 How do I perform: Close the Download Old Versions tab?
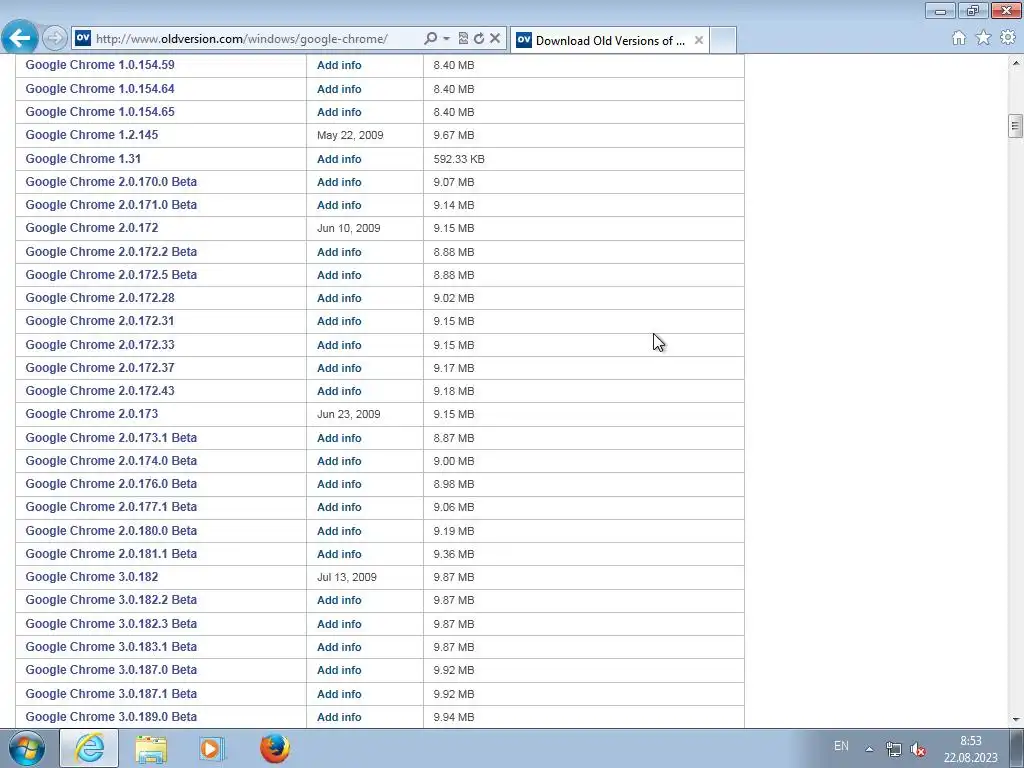click(x=699, y=40)
